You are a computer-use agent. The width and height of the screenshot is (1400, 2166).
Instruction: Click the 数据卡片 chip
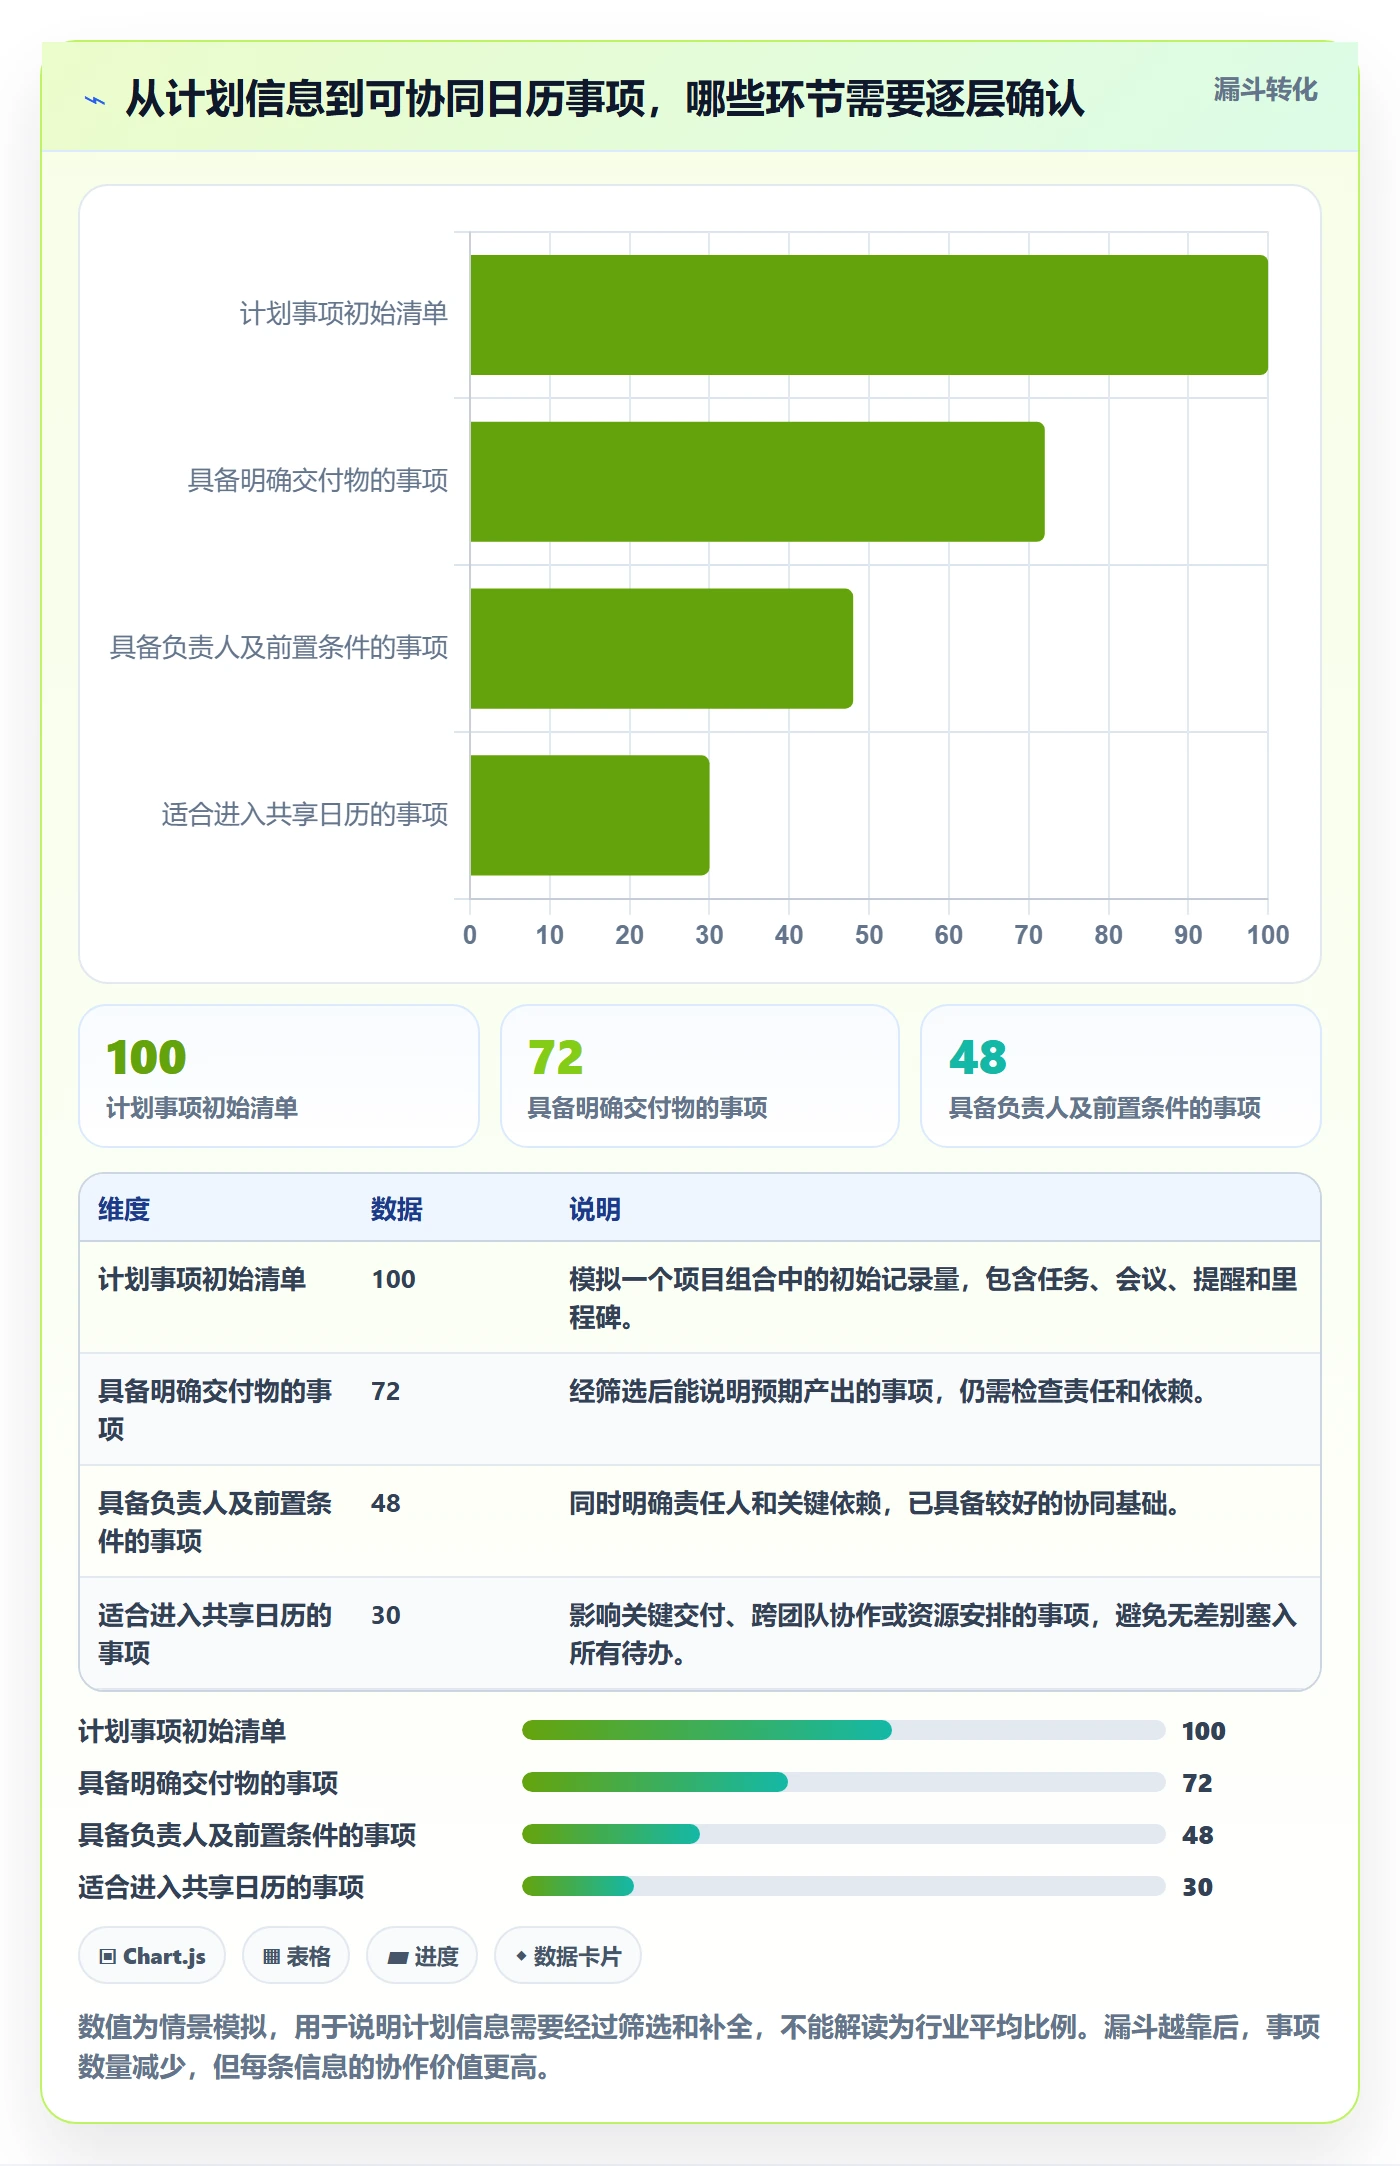[x=568, y=1955]
